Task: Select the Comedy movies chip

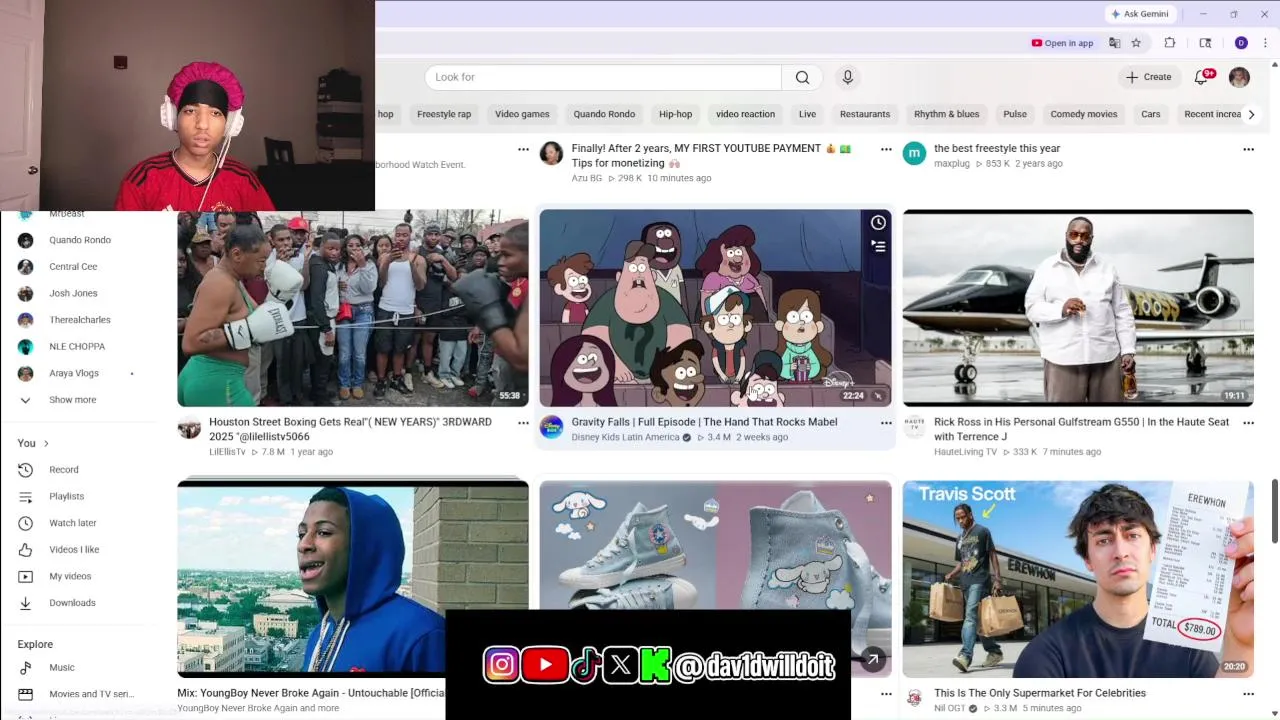Action: coord(1083,114)
